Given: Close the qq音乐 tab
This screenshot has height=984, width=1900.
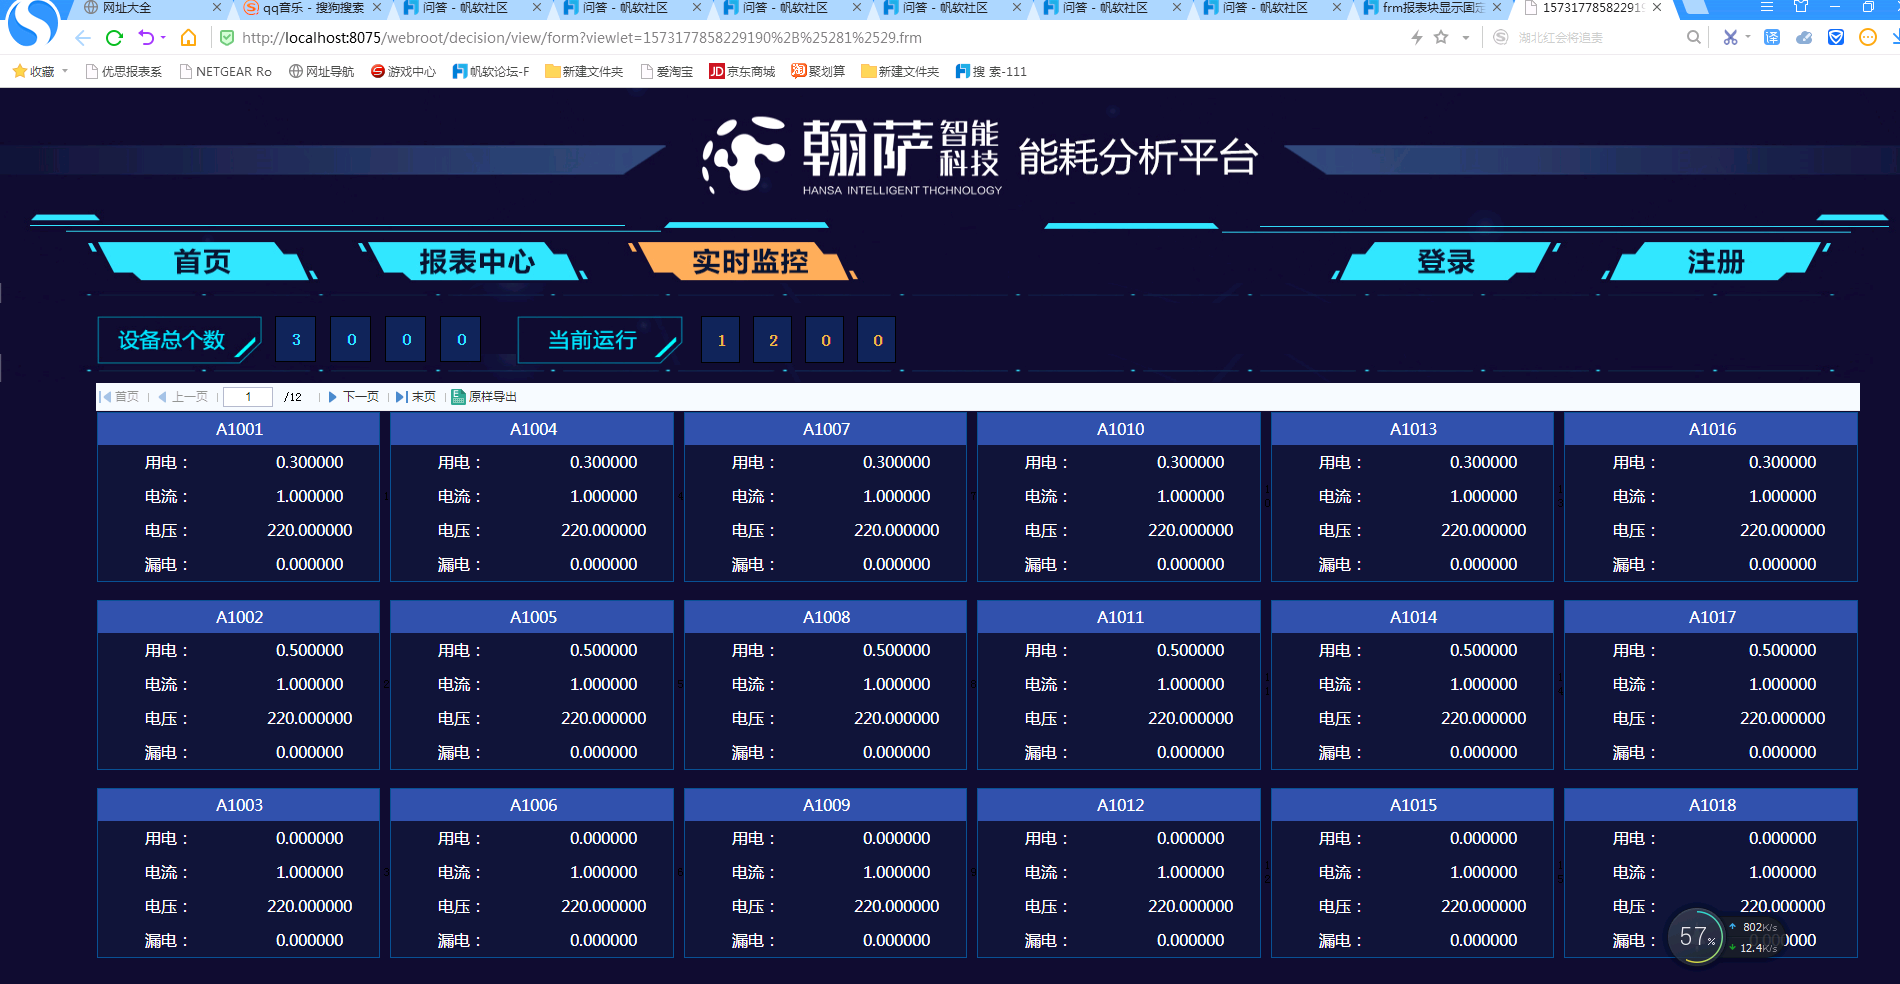Looking at the screenshot, I should tap(377, 8).
